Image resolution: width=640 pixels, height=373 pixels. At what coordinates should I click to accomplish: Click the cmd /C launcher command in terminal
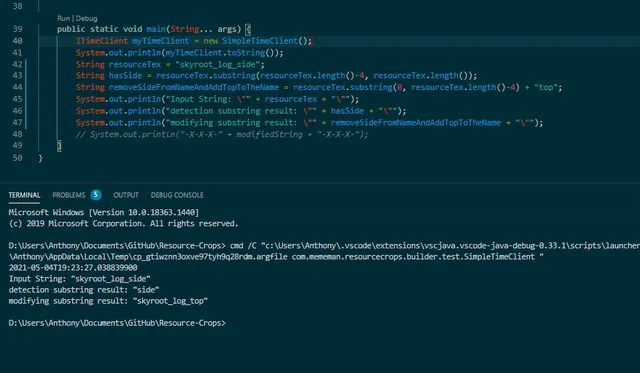click(435, 246)
